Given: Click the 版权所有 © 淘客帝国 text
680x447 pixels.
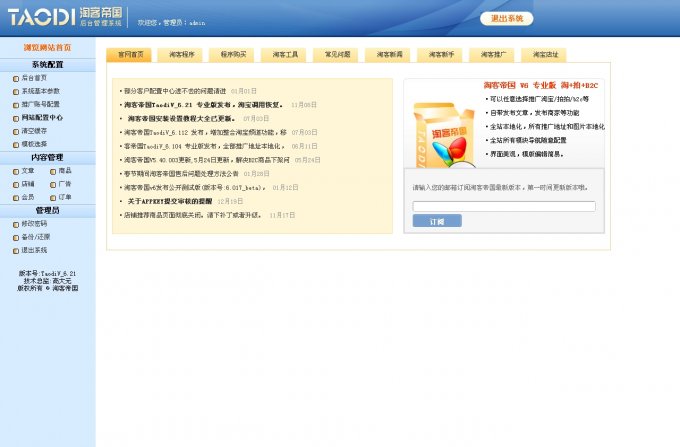Looking at the screenshot, I should click(x=48, y=288).
